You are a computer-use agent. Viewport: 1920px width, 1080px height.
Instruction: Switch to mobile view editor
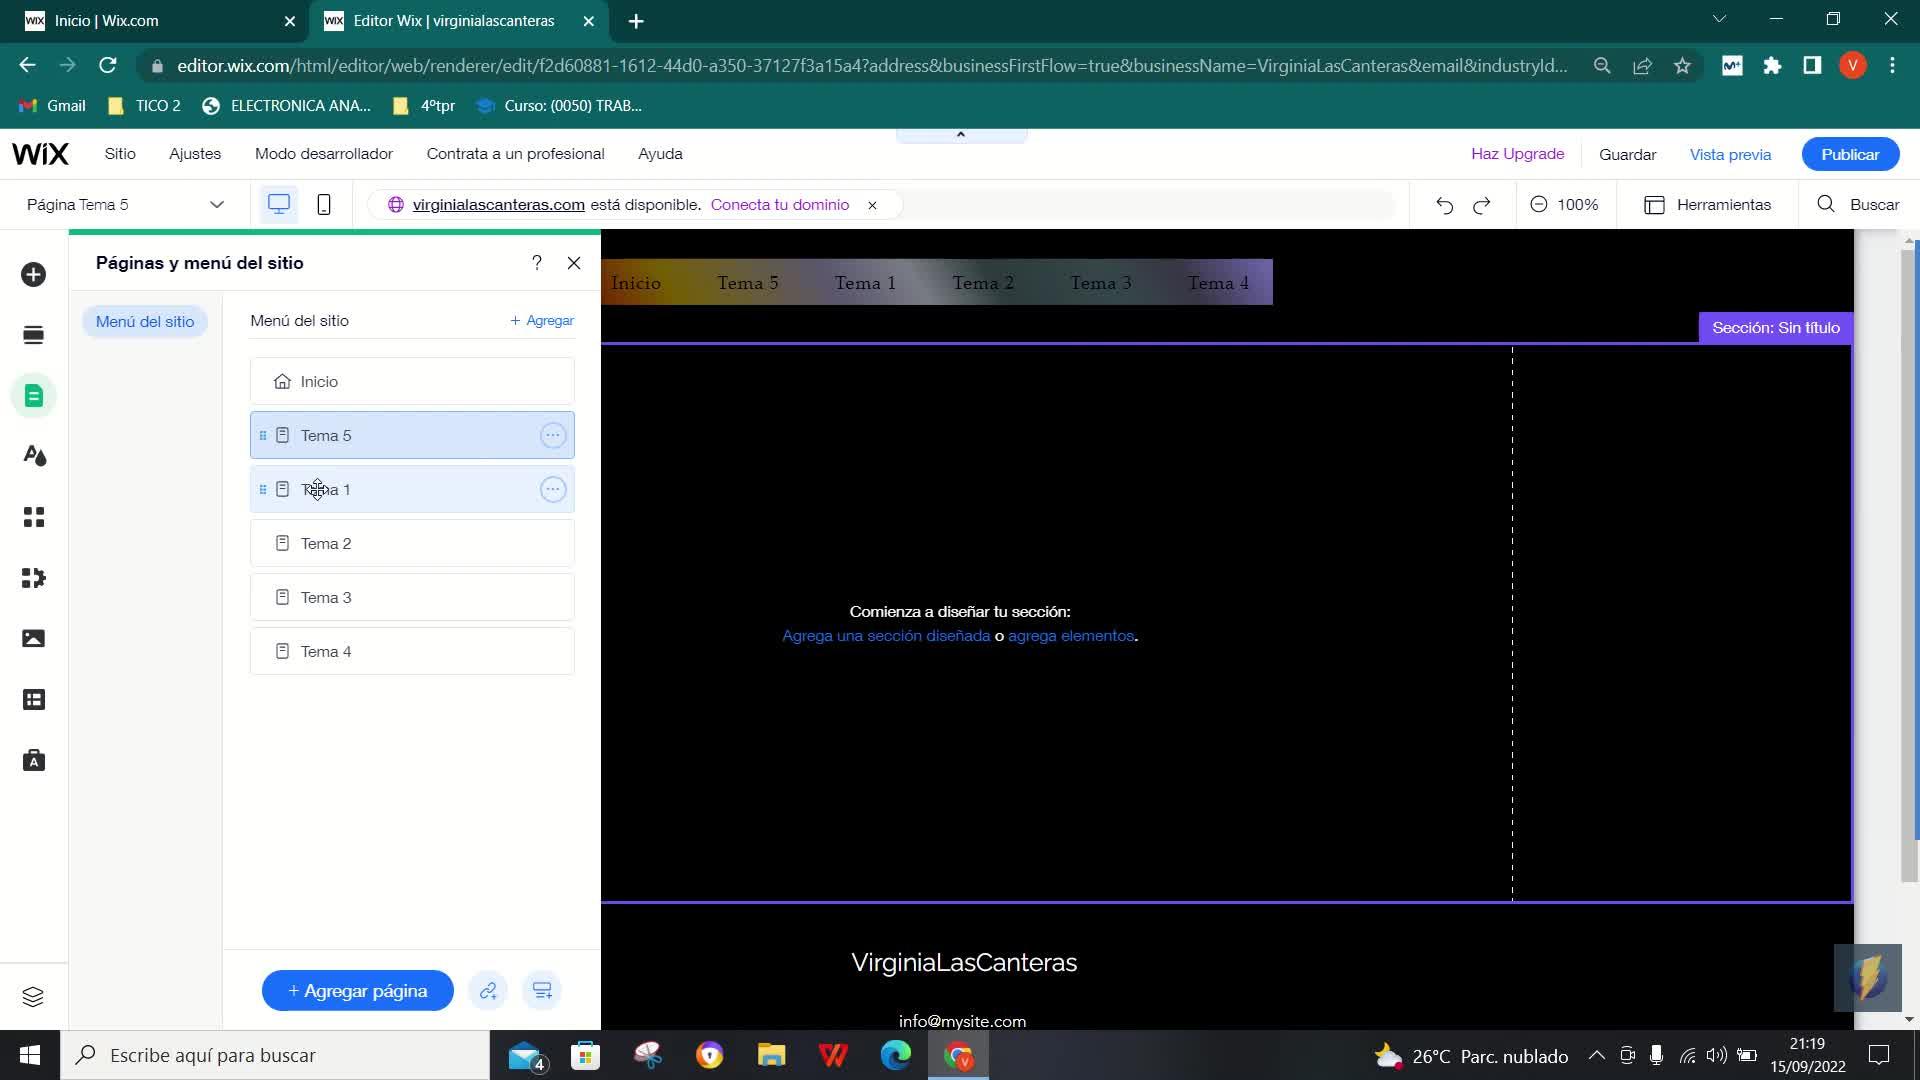click(x=324, y=205)
